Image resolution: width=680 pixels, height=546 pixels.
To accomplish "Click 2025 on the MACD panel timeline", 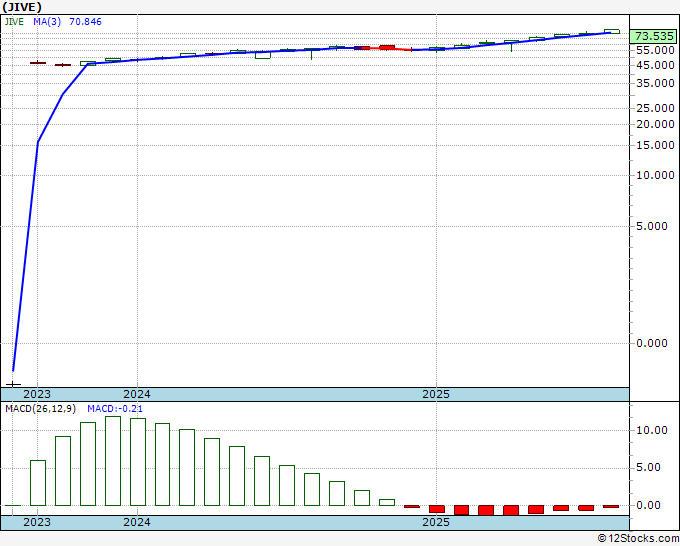I will pyautogui.click(x=436, y=522).
